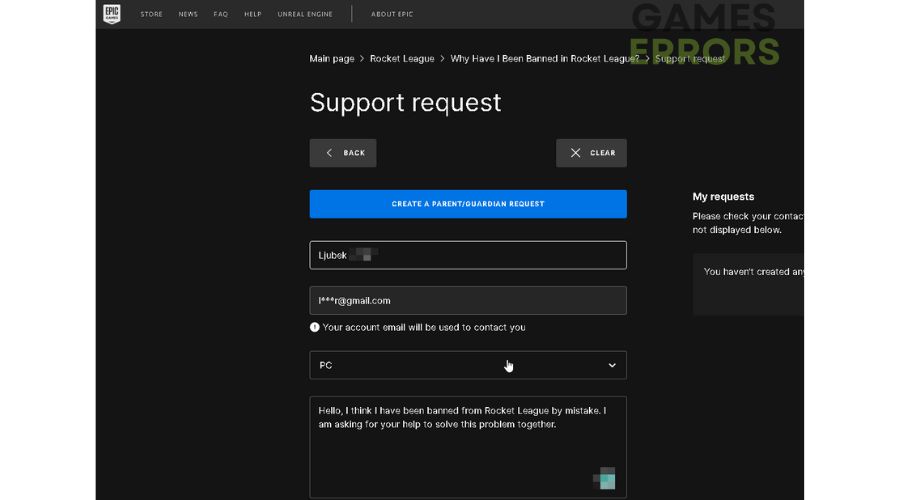The height and width of the screenshot is (500, 900).
Task: Open the ABOUT EPIC menu item
Action: tap(392, 14)
